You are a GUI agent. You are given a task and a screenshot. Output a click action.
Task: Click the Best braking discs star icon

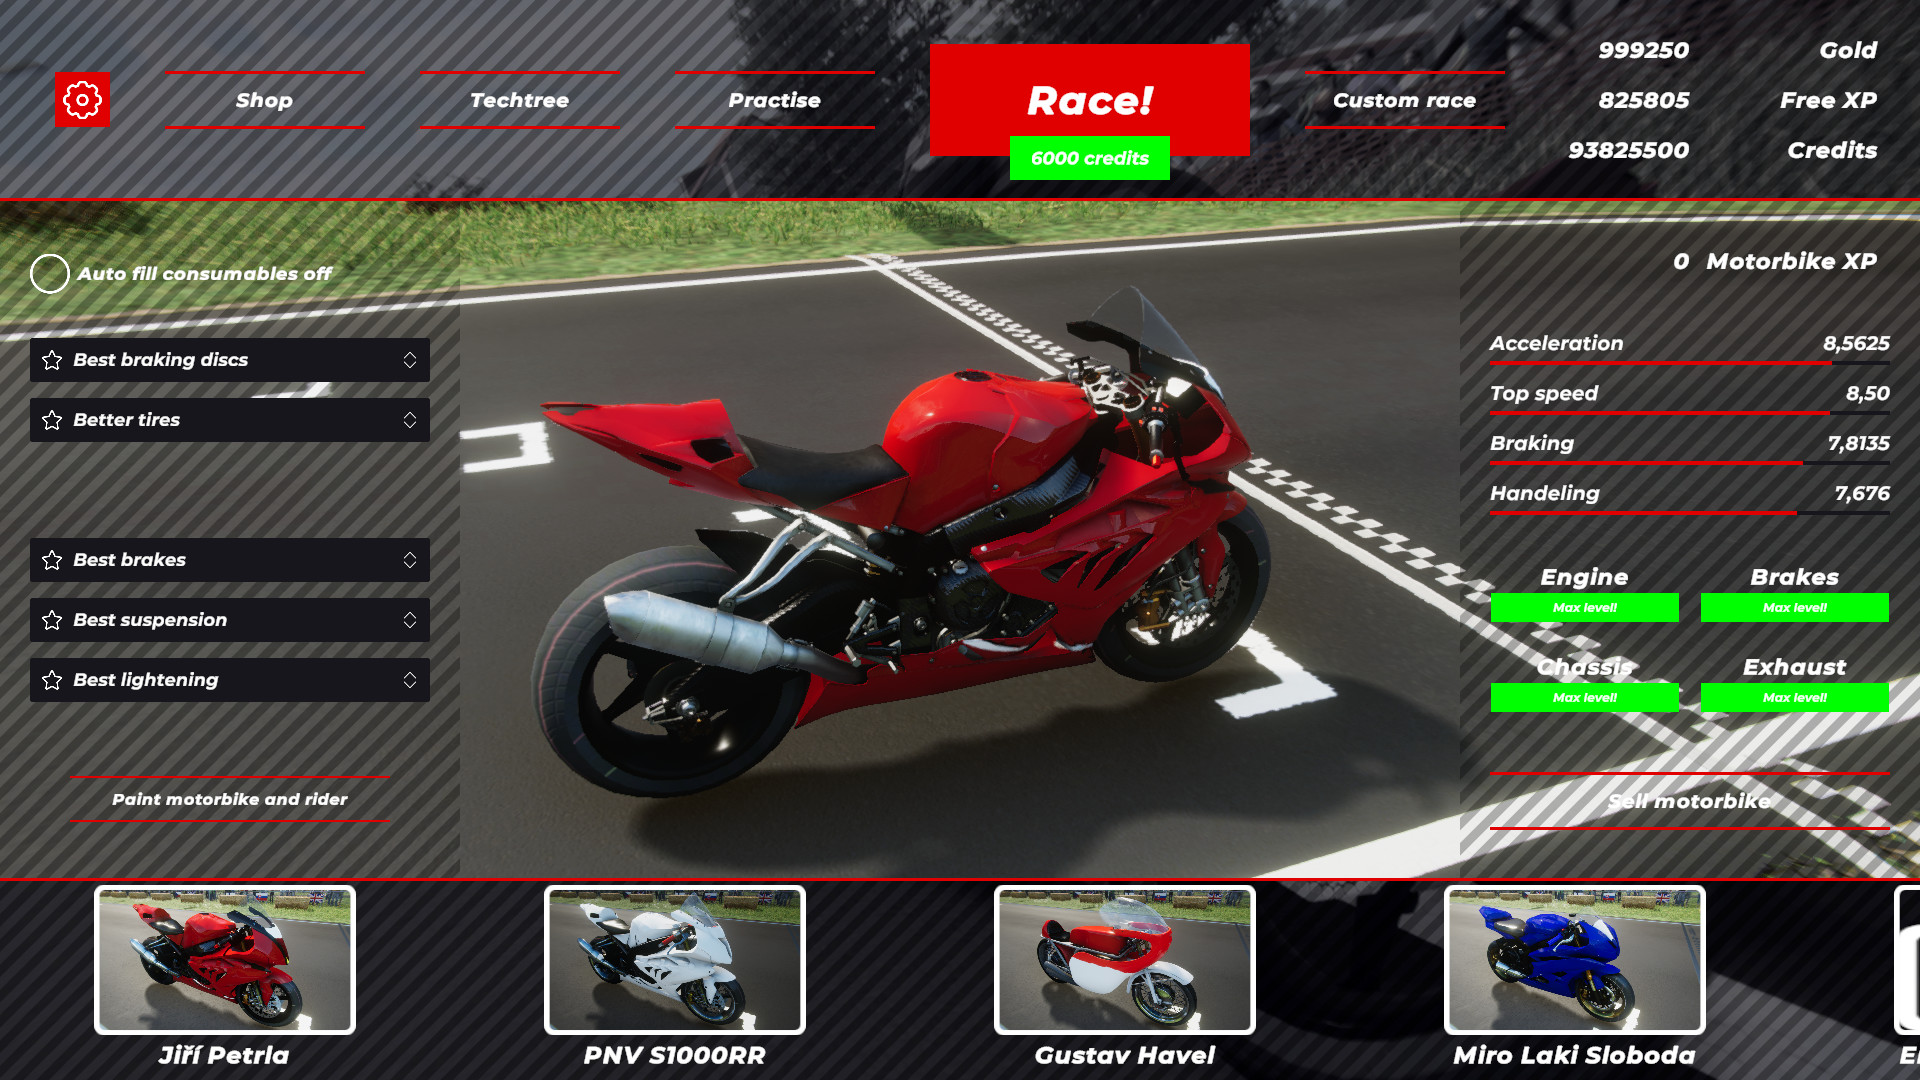(x=50, y=360)
